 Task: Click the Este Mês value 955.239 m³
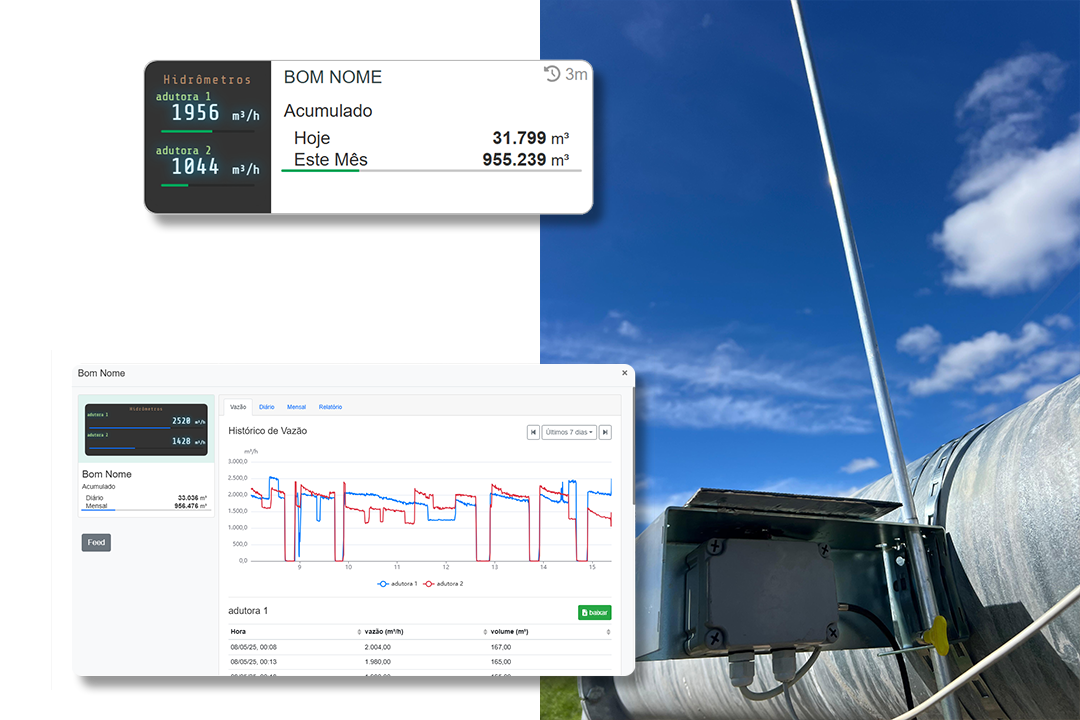tap(526, 159)
